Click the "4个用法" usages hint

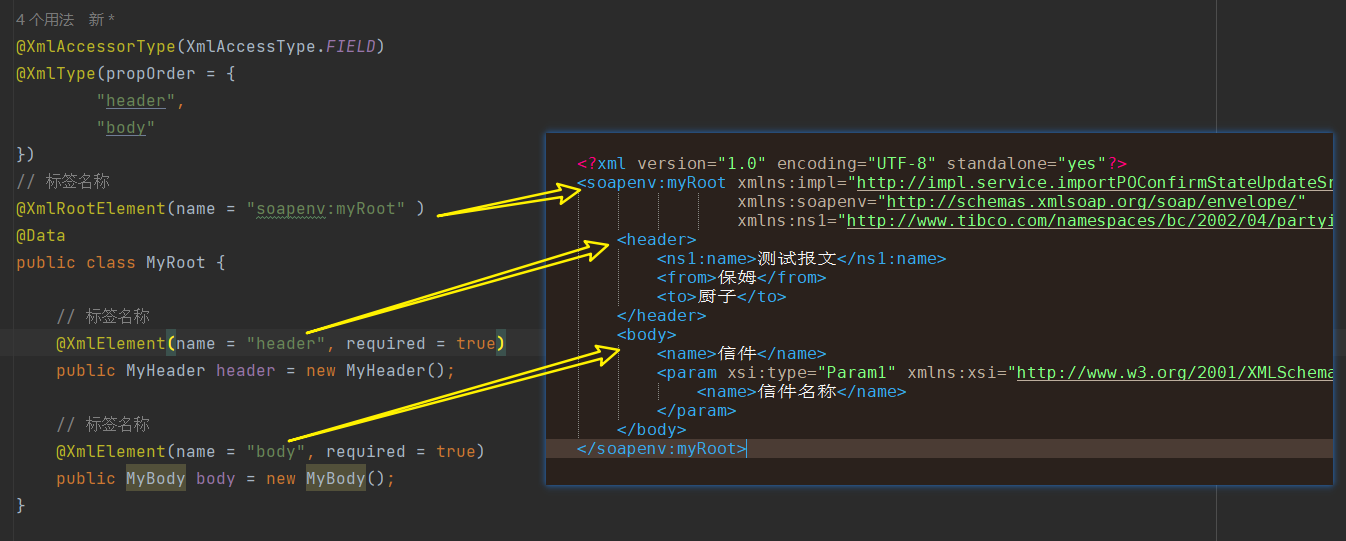pos(45,20)
